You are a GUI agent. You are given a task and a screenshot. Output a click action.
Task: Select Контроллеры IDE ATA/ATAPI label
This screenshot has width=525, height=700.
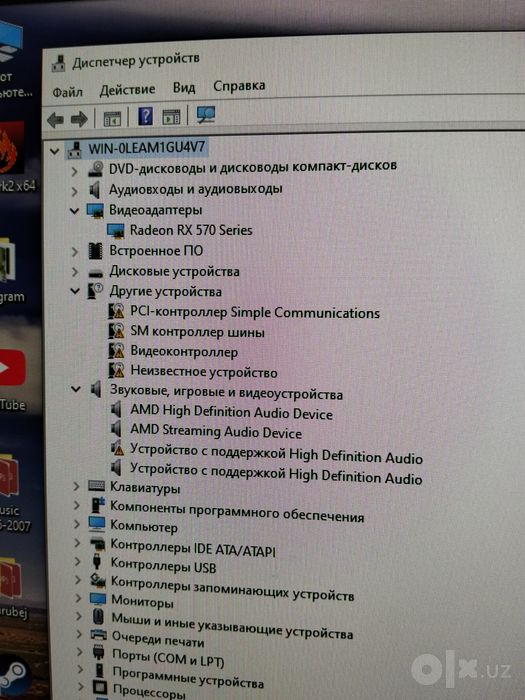point(193,548)
